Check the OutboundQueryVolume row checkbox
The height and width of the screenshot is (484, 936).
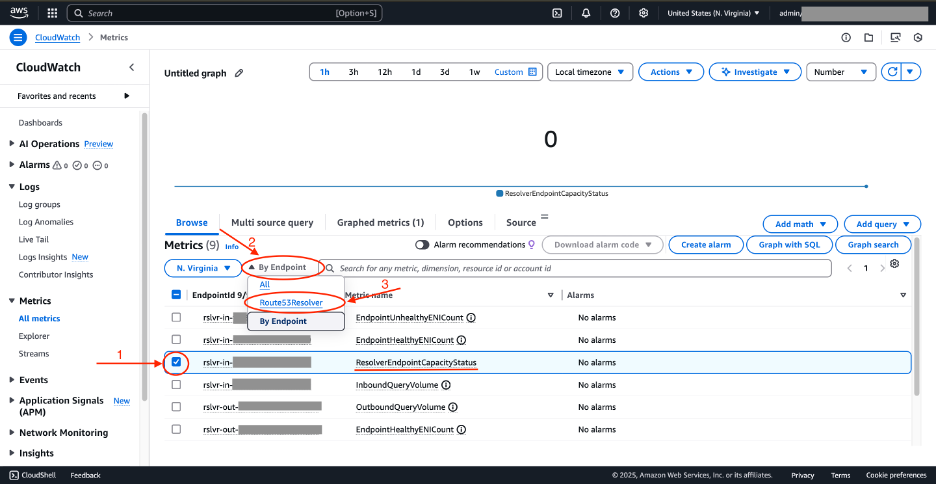(x=176, y=407)
